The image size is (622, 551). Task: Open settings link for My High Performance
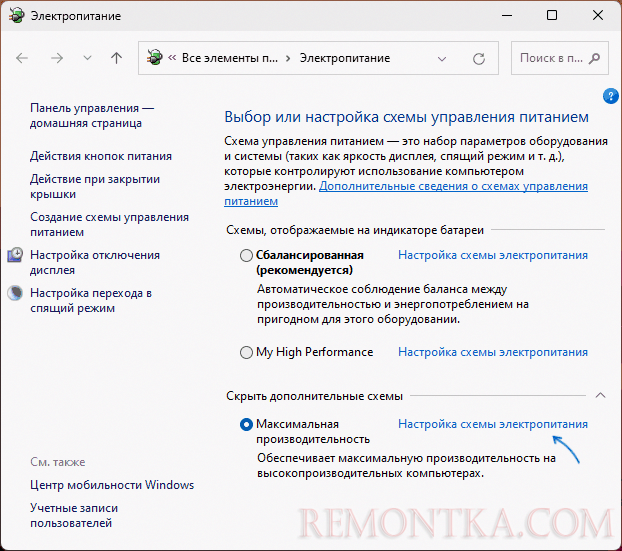click(493, 352)
